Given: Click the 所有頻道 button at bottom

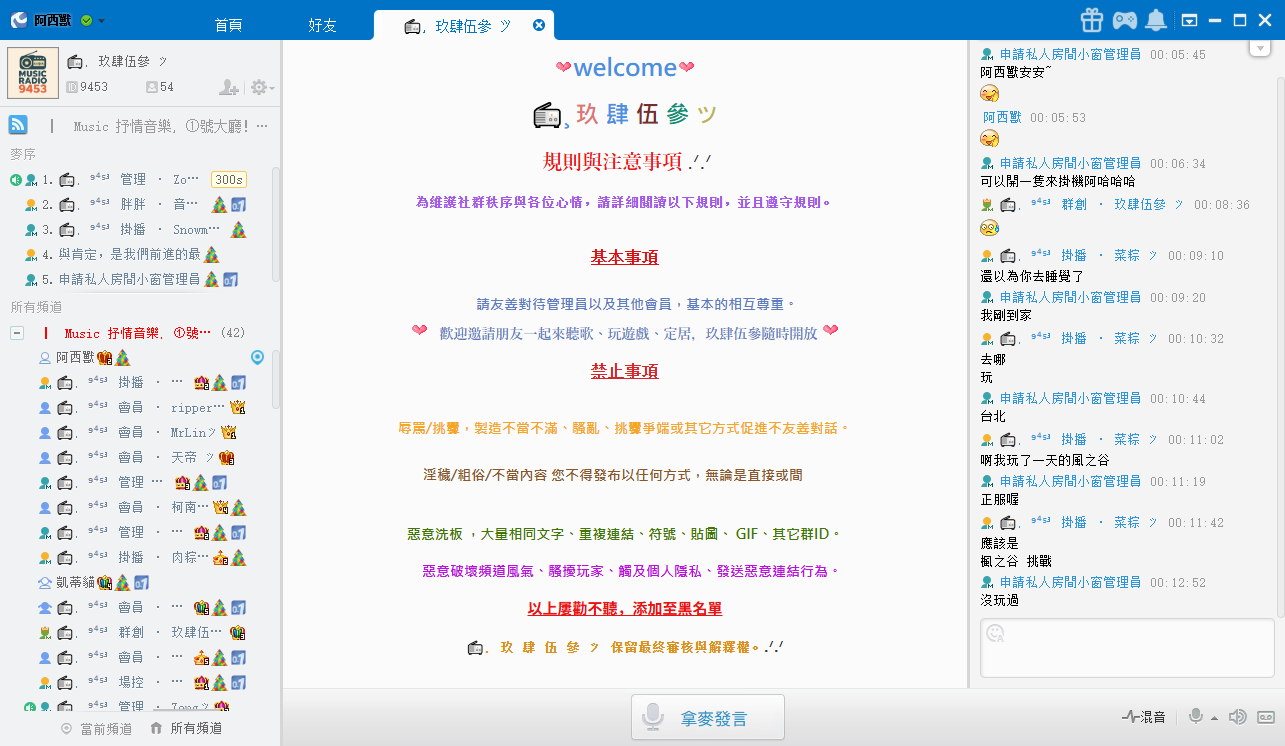Looking at the screenshot, I should (186, 729).
